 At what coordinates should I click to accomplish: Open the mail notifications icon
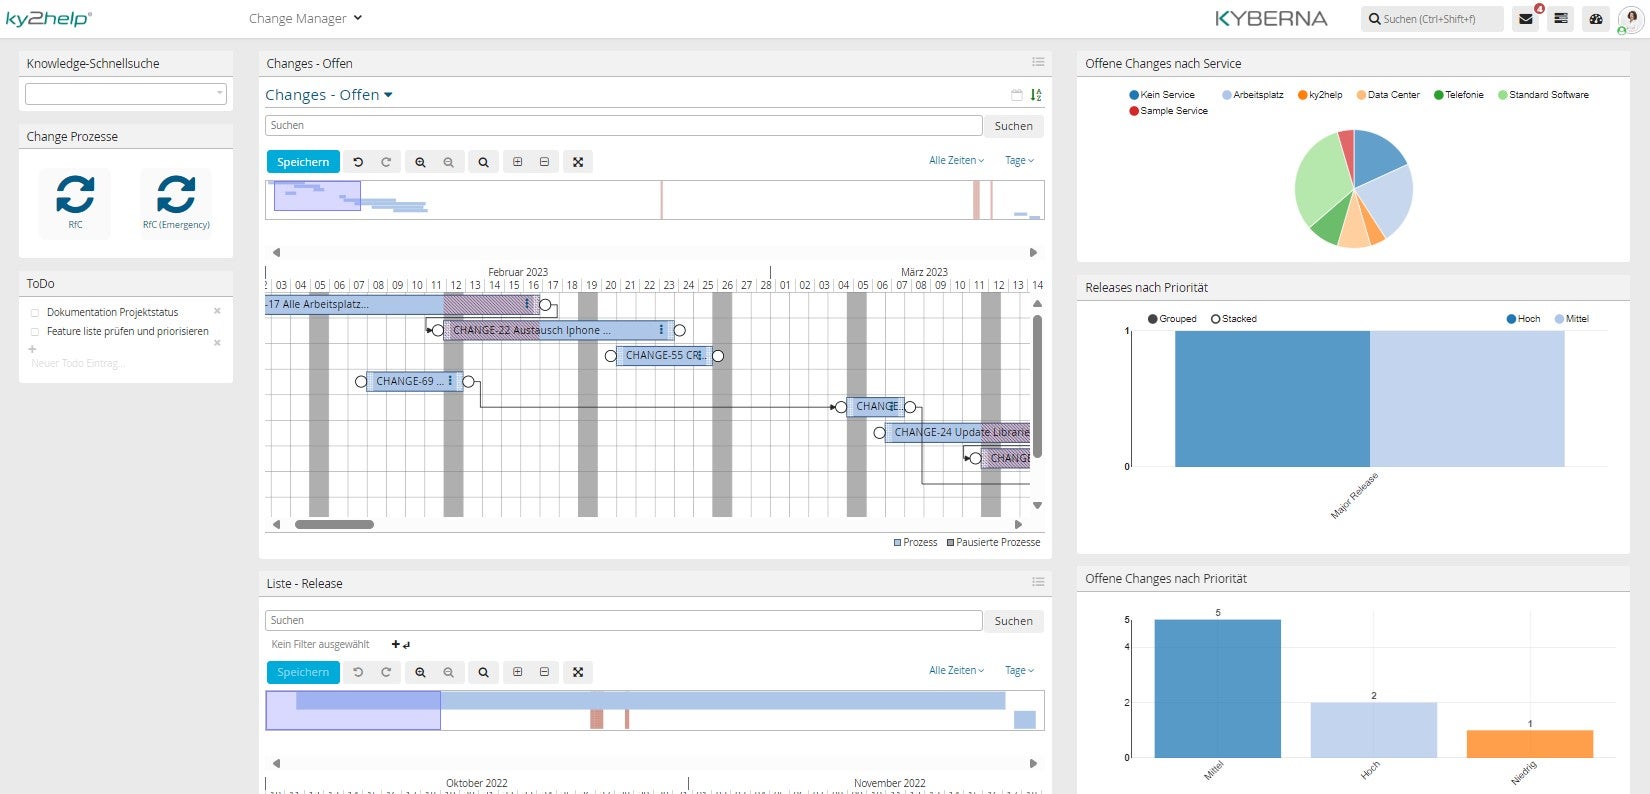[x=1525, y=19]
